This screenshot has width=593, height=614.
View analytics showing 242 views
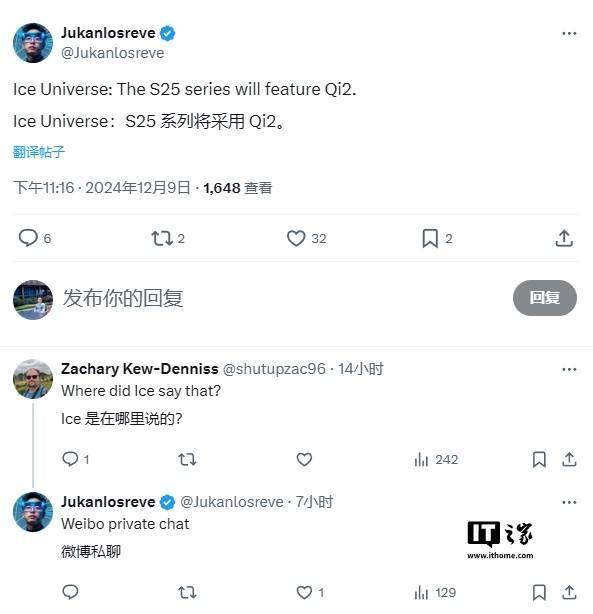click(435, 459)
